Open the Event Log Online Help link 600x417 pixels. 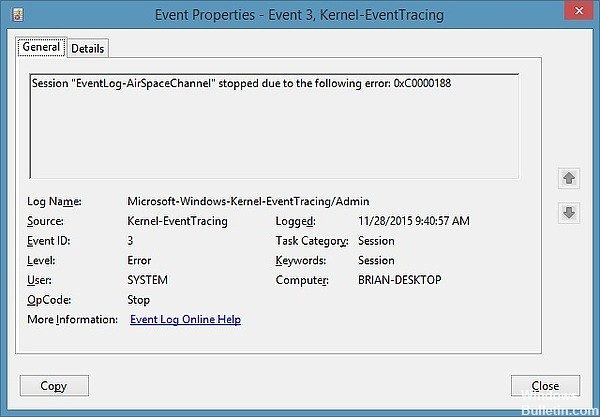click(186, 319)
